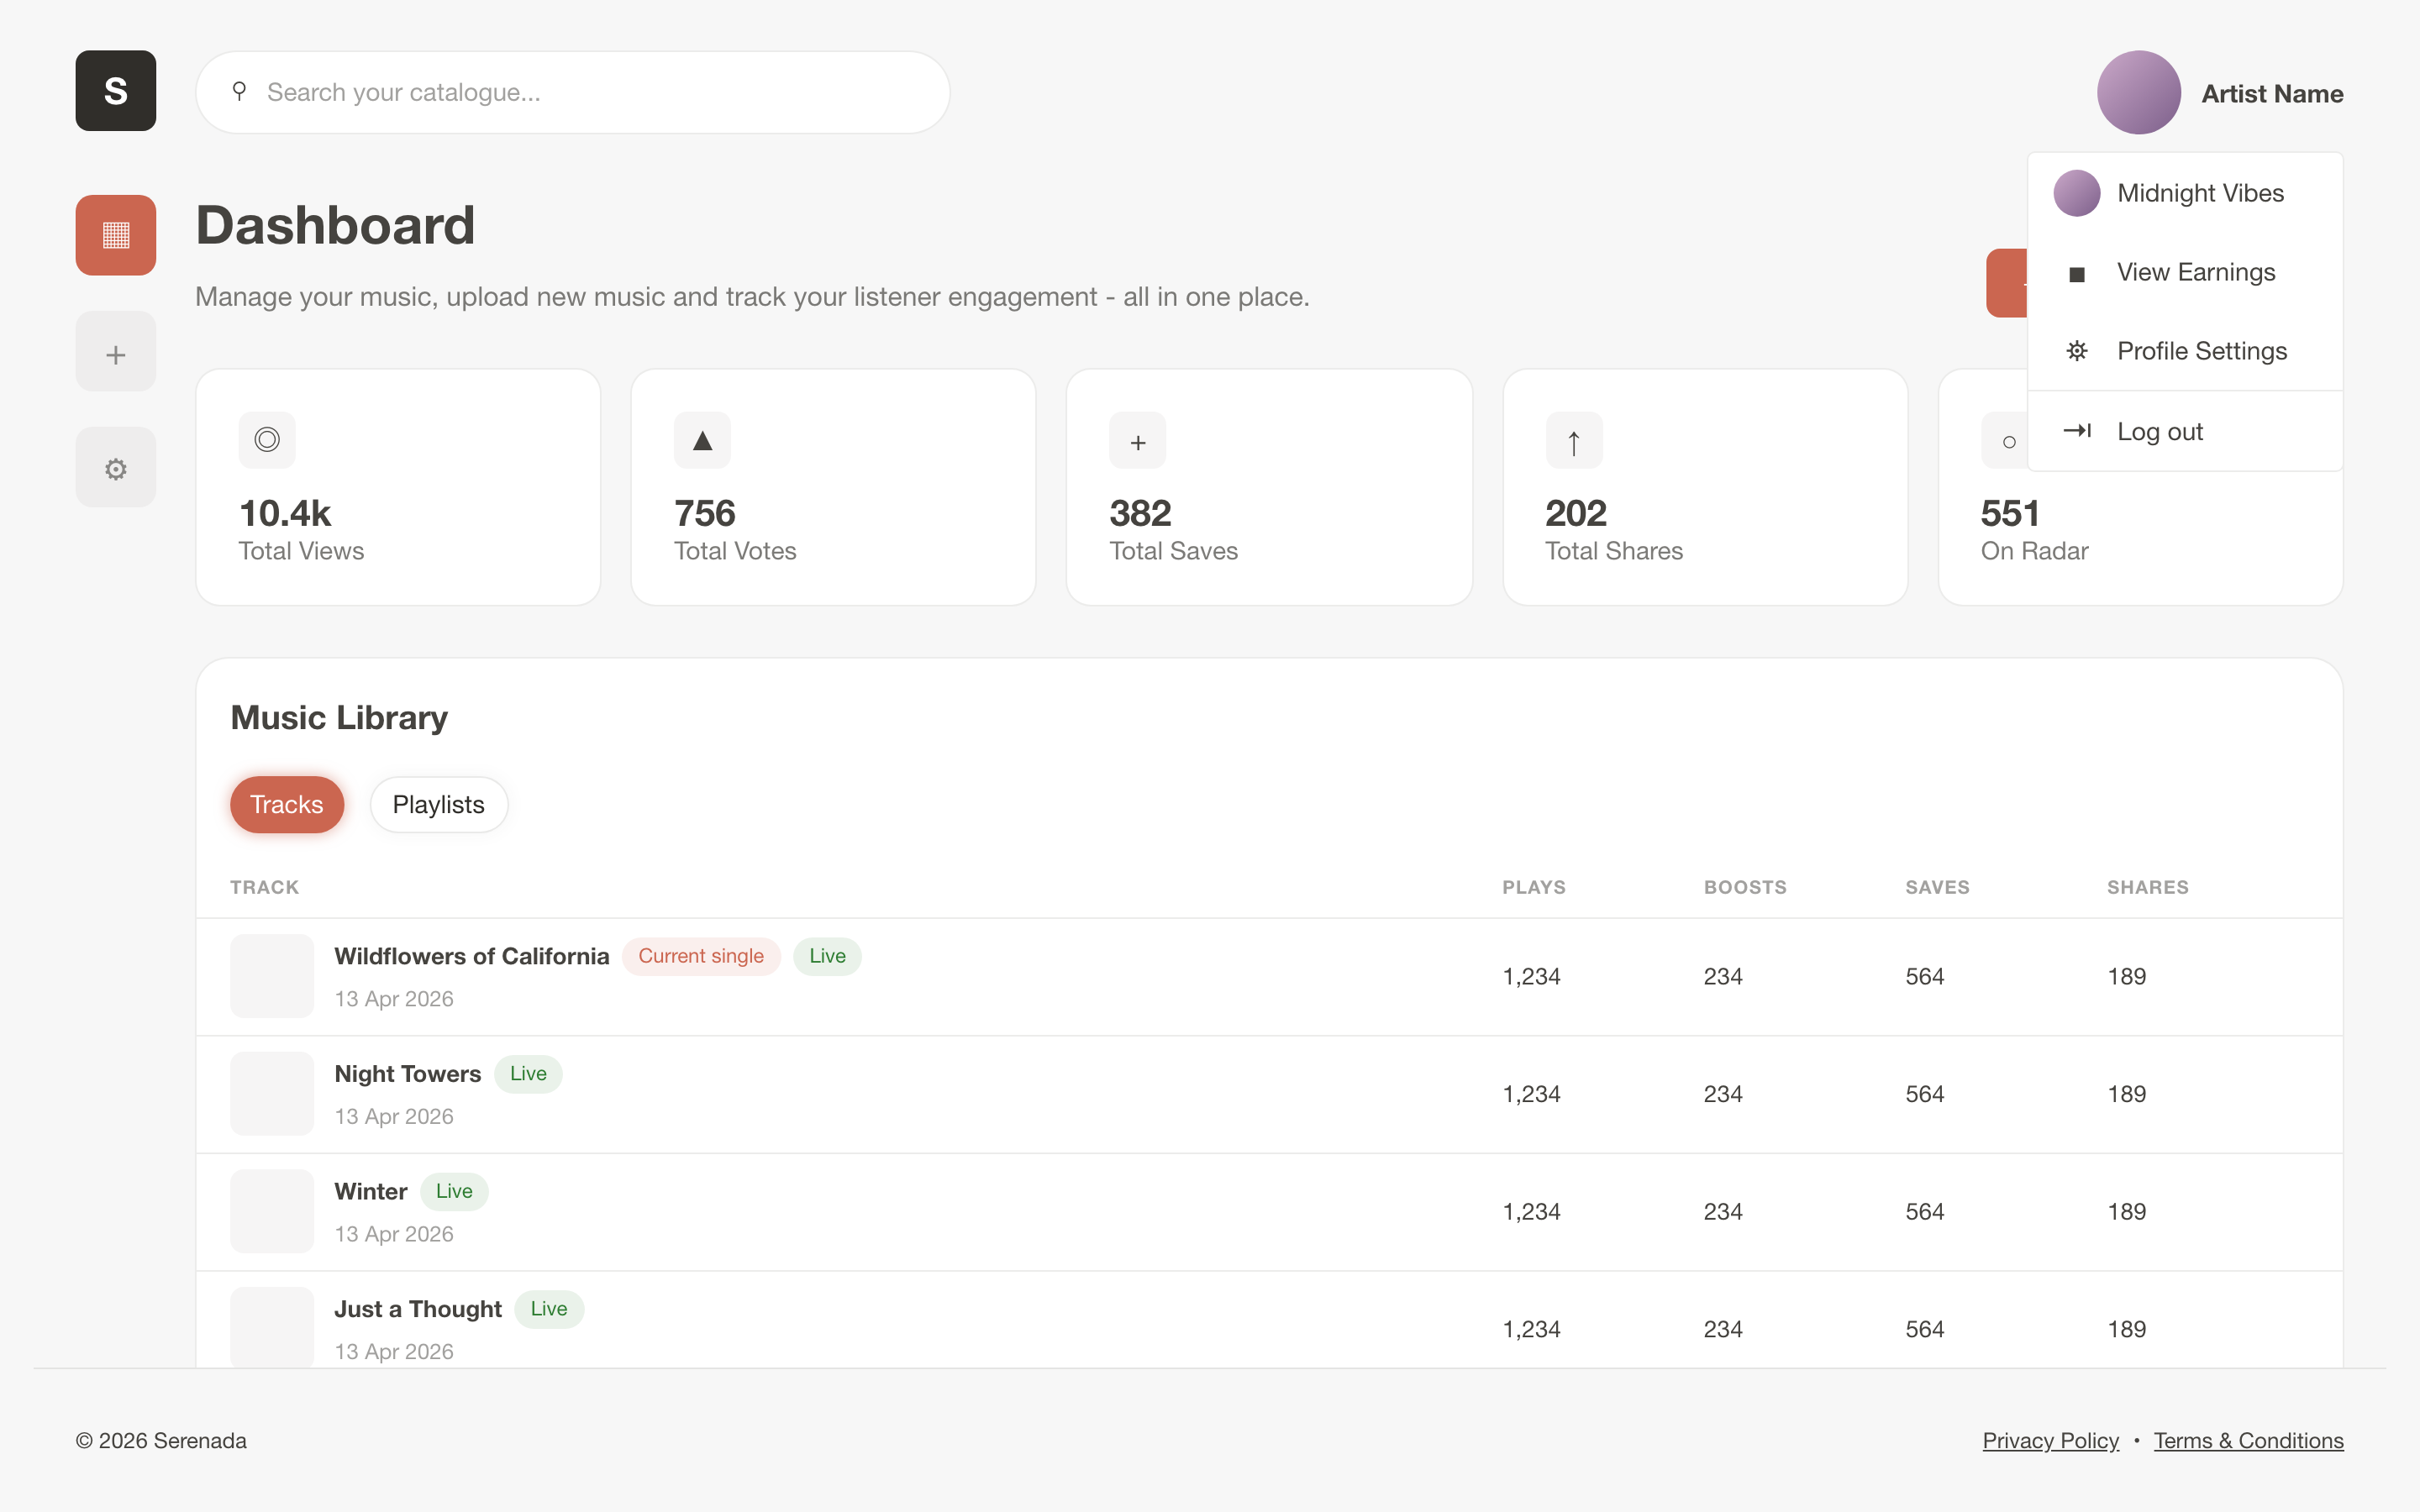Click the boosts count for Night Towers
Viewport: 2420px width, 1512px height.
coord(1723,1094)
